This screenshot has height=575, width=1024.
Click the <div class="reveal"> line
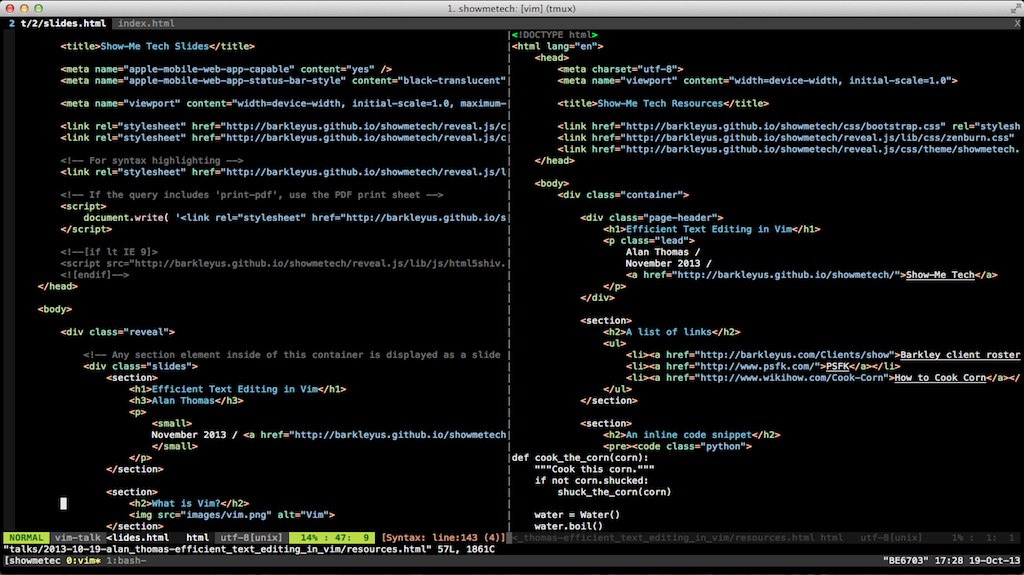(x=118, y=332)
